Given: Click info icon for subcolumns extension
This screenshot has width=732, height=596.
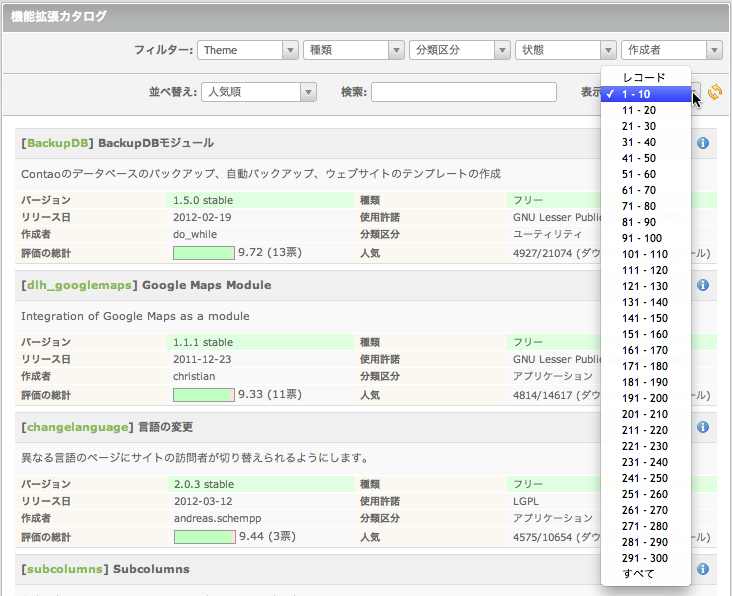Looking at the screenshot, I should pyautogui.click(x=703, y=569).
